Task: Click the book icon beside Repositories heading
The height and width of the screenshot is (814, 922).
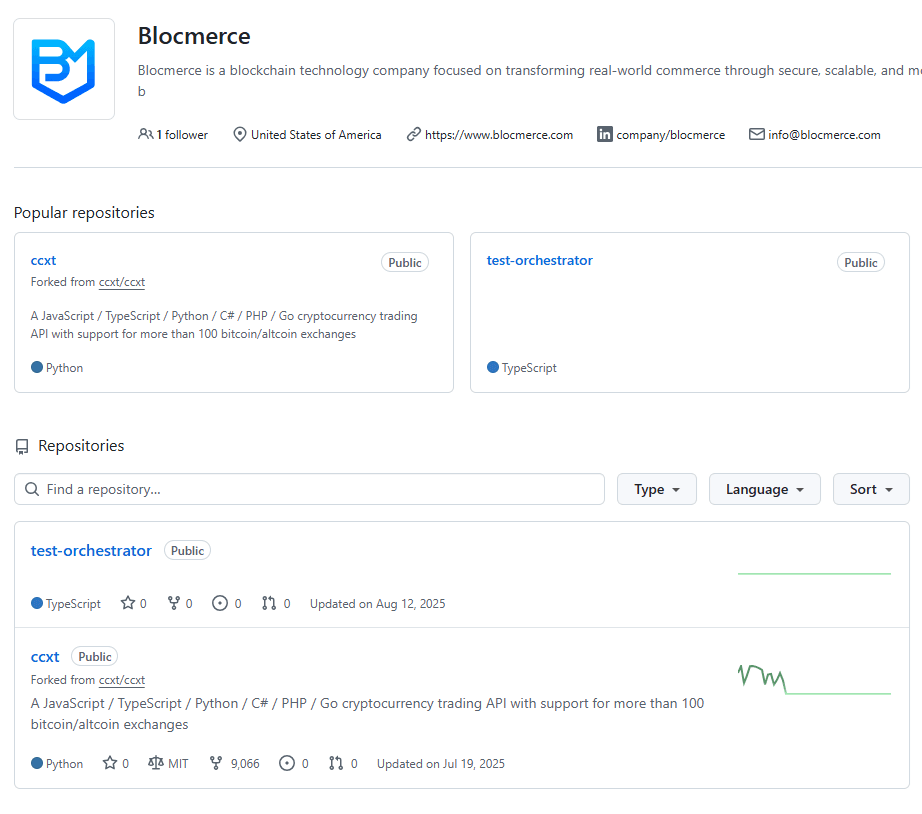Action: pyautogui.click(x=21, y=446)
